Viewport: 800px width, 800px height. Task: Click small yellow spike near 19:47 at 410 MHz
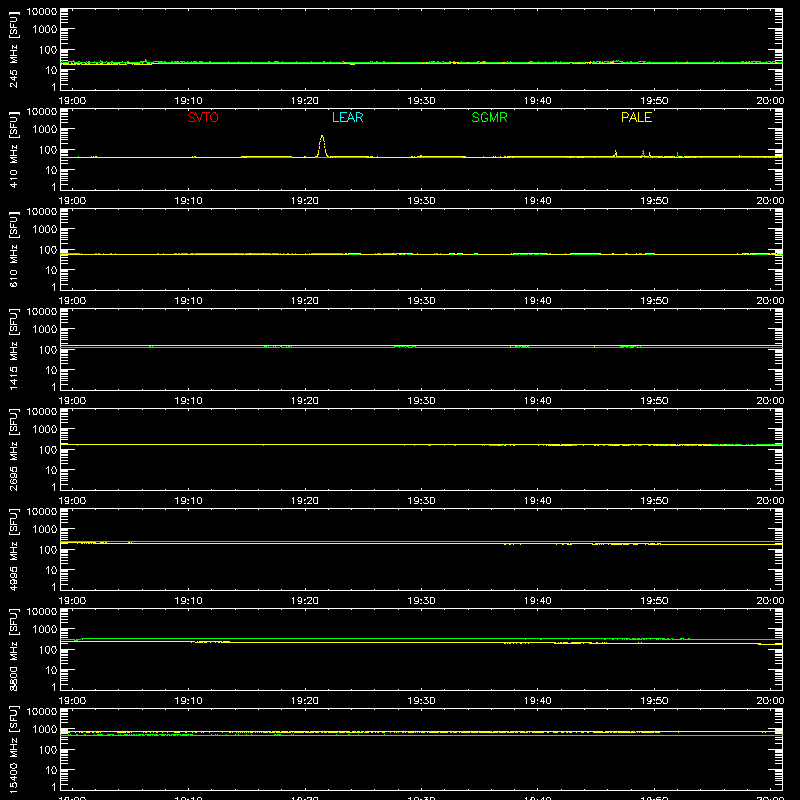[615, 153]
